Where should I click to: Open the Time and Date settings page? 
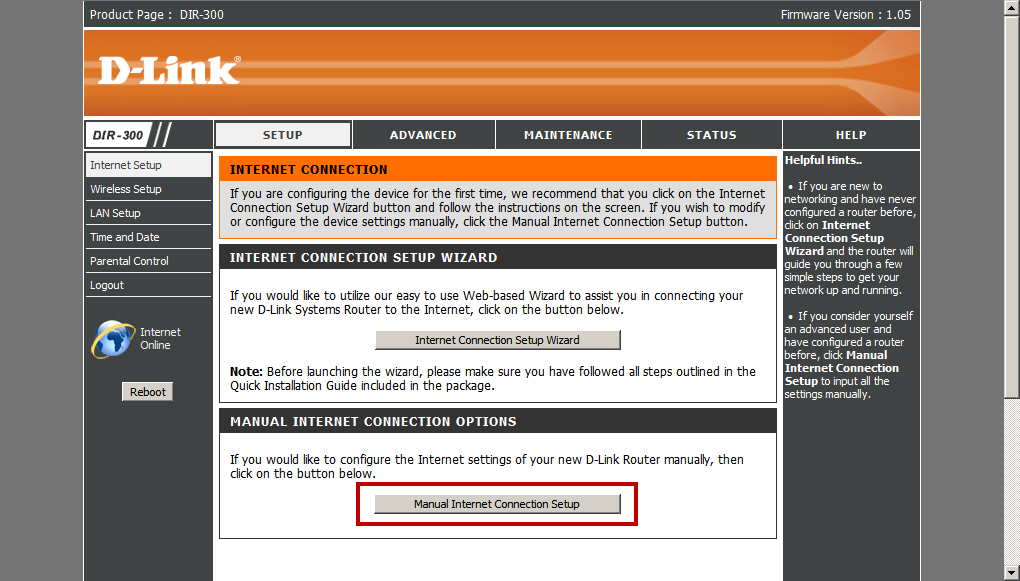point(125,237)
